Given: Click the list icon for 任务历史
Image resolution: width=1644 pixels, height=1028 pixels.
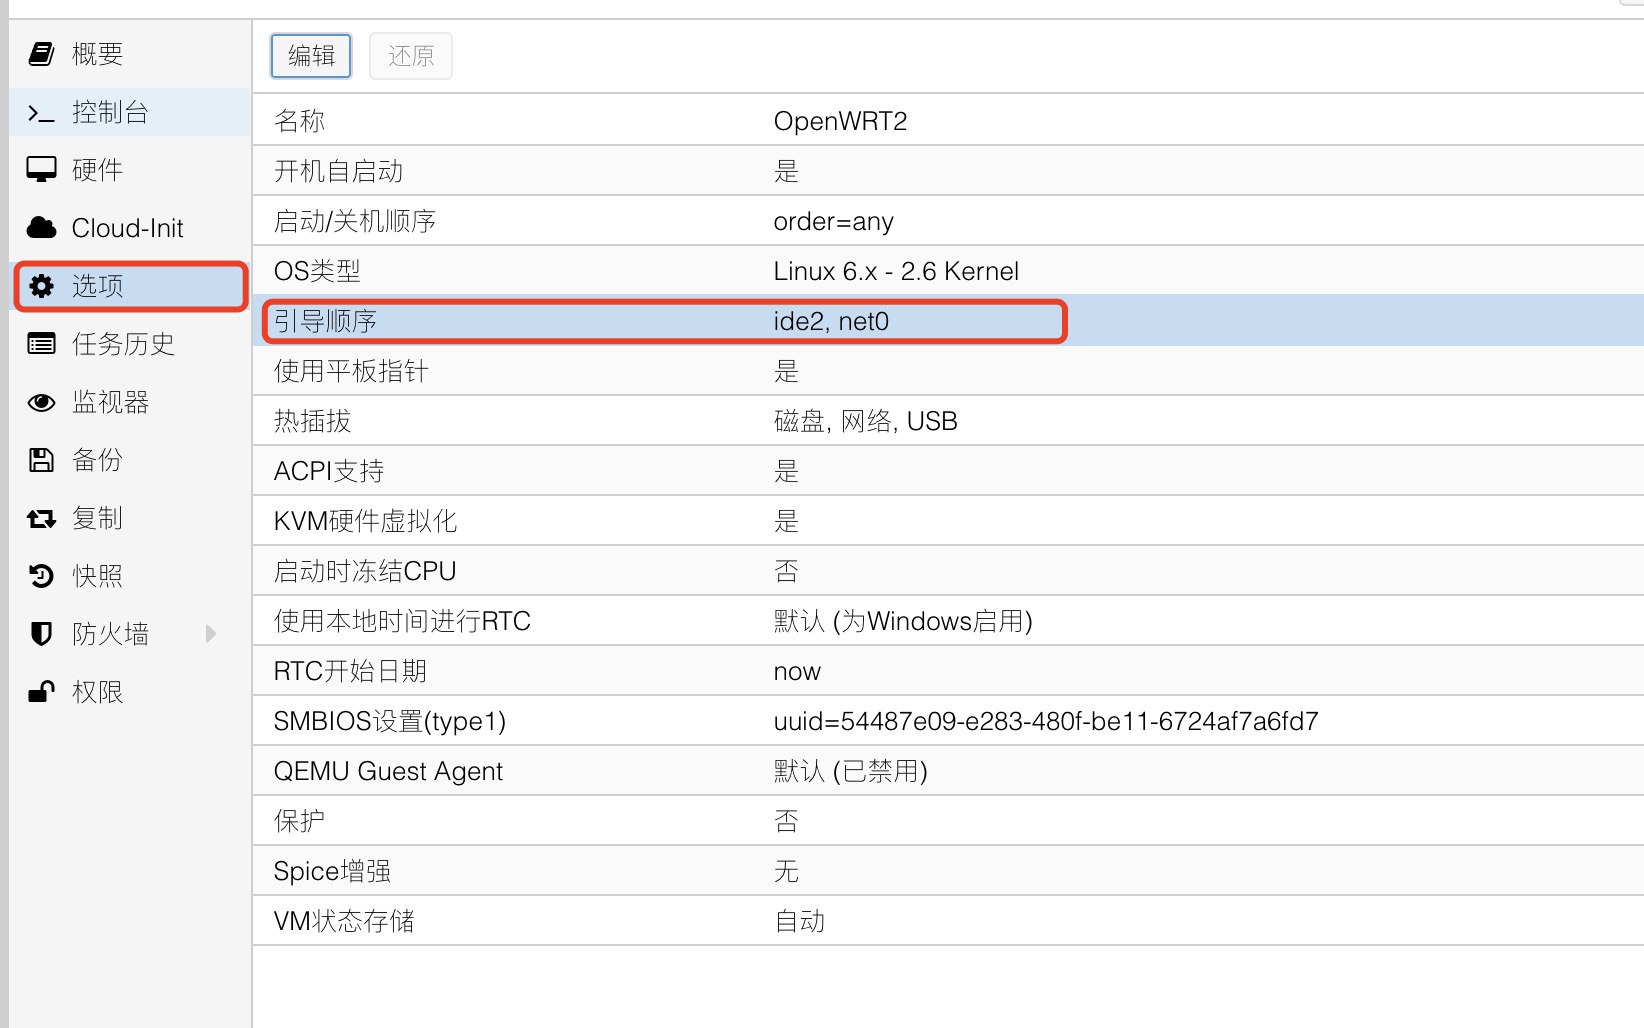Looking at the screenshot, I should click(x=41, y=344).
